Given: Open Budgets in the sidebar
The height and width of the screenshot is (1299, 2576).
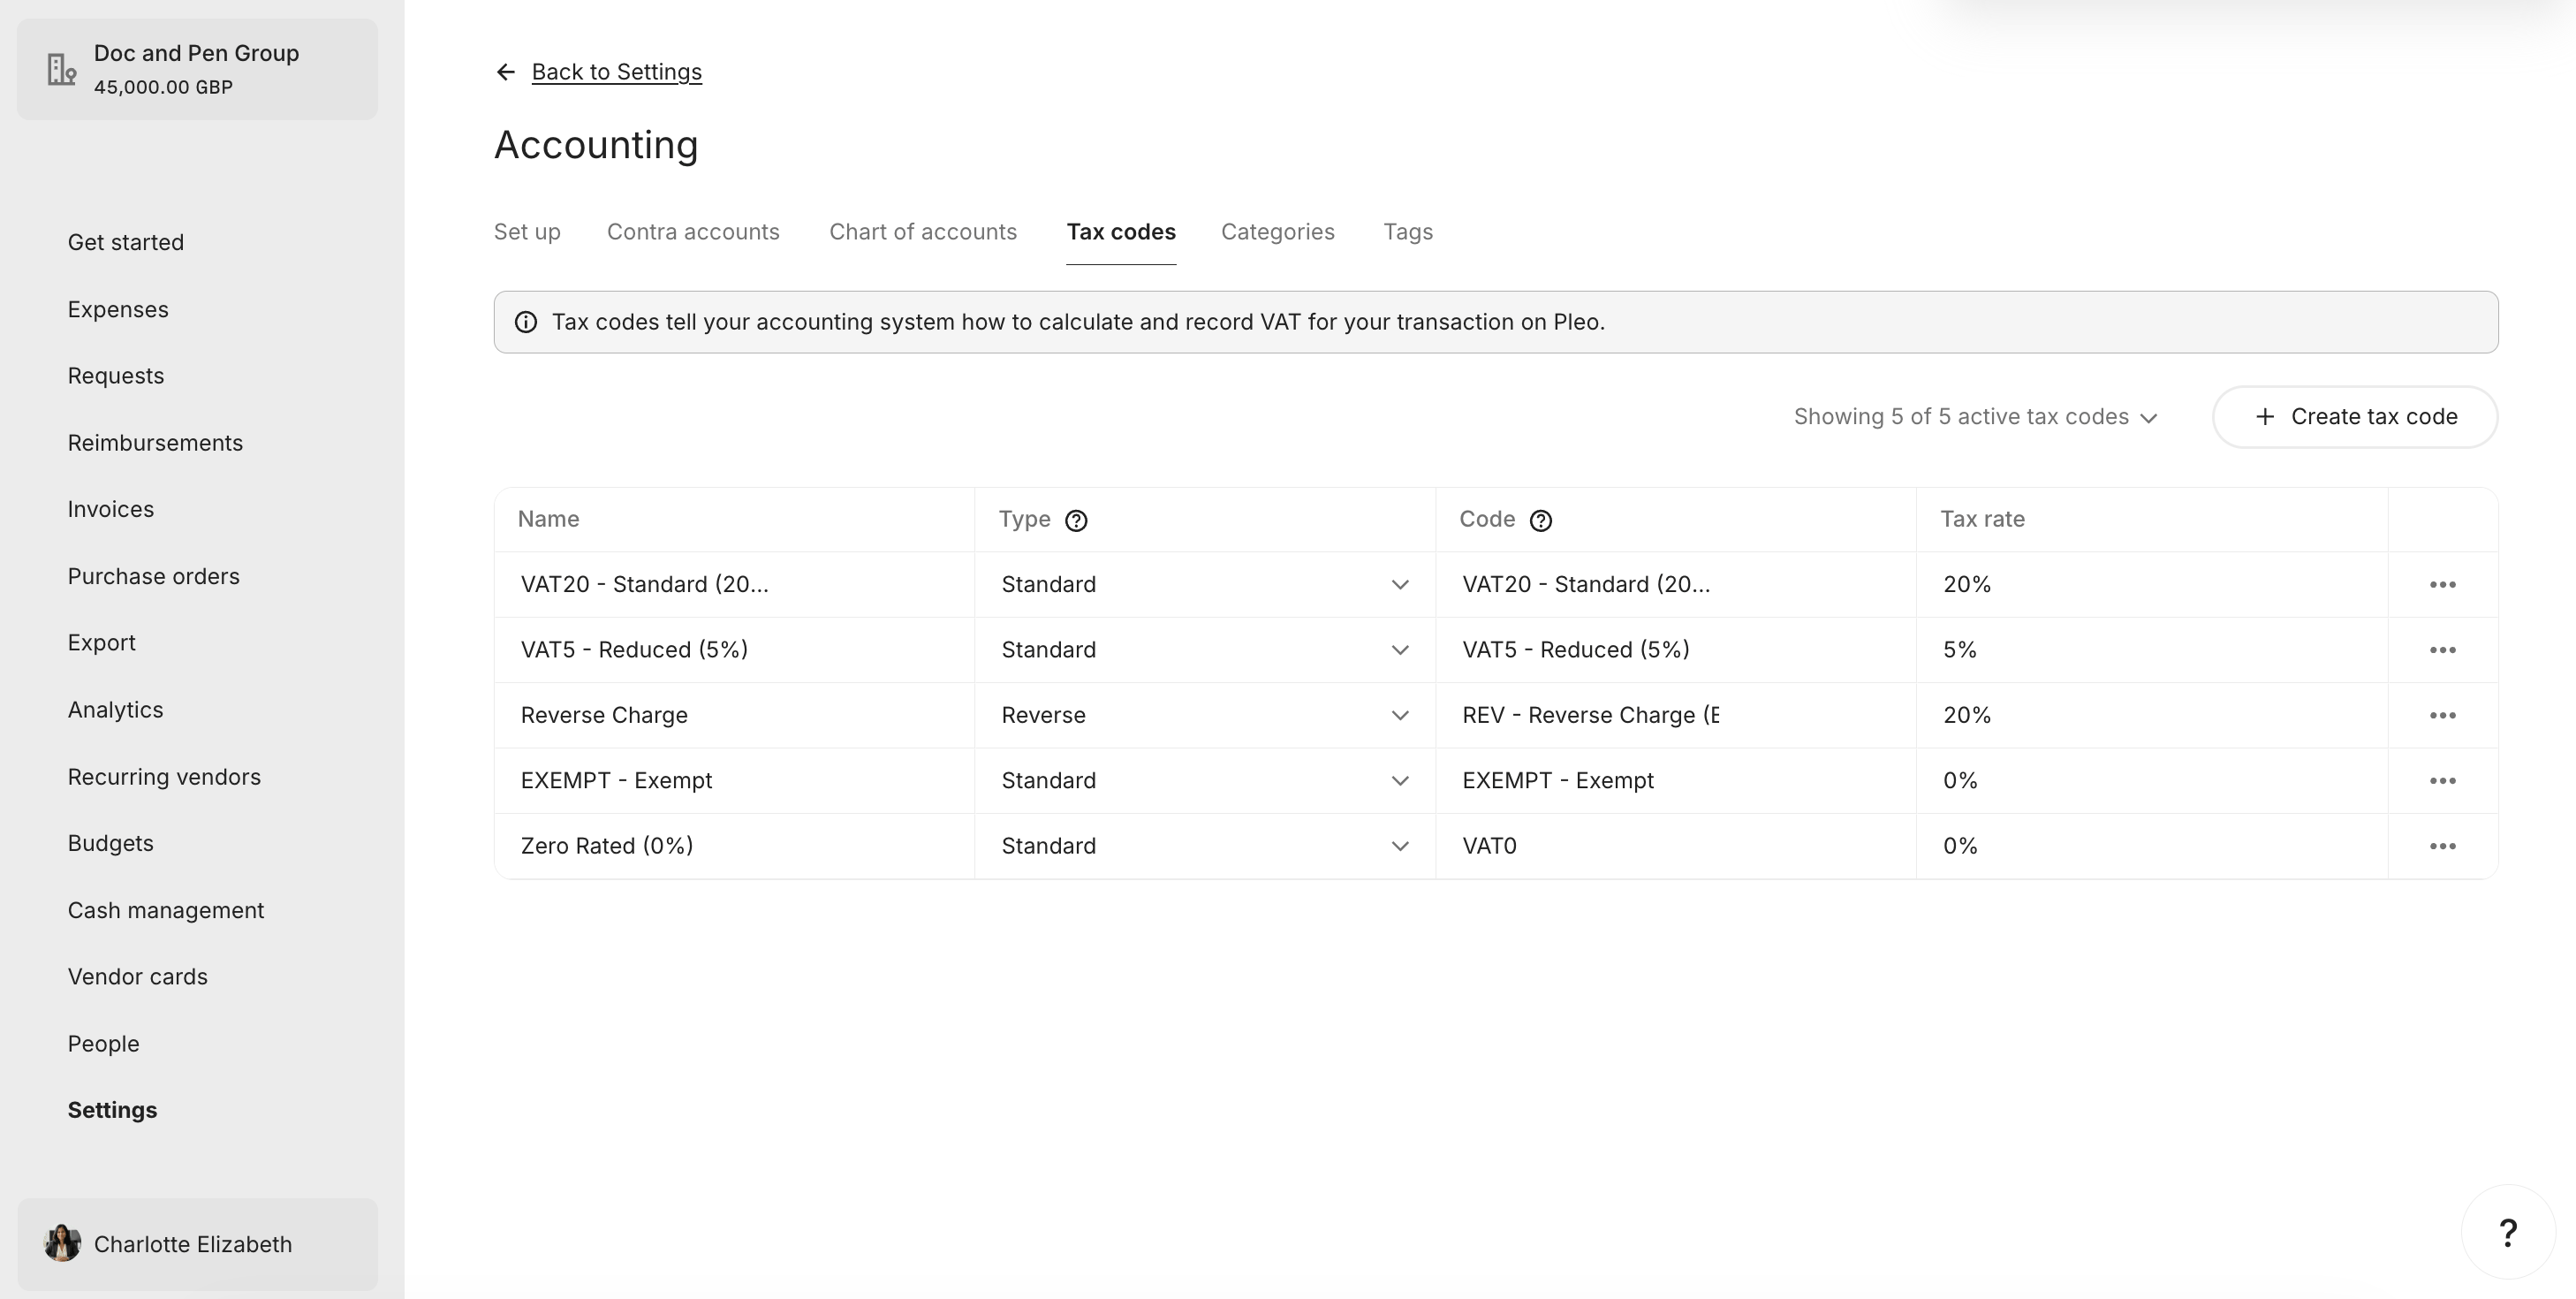Looking at the screenshot, I should coord(111,844).
